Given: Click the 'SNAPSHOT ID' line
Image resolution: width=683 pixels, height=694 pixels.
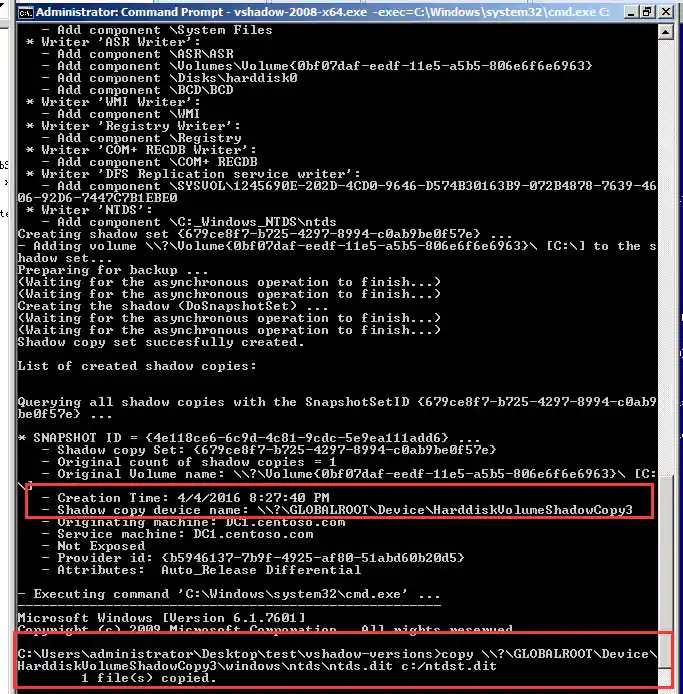Looking at the screenshot, I should [248, 438].
